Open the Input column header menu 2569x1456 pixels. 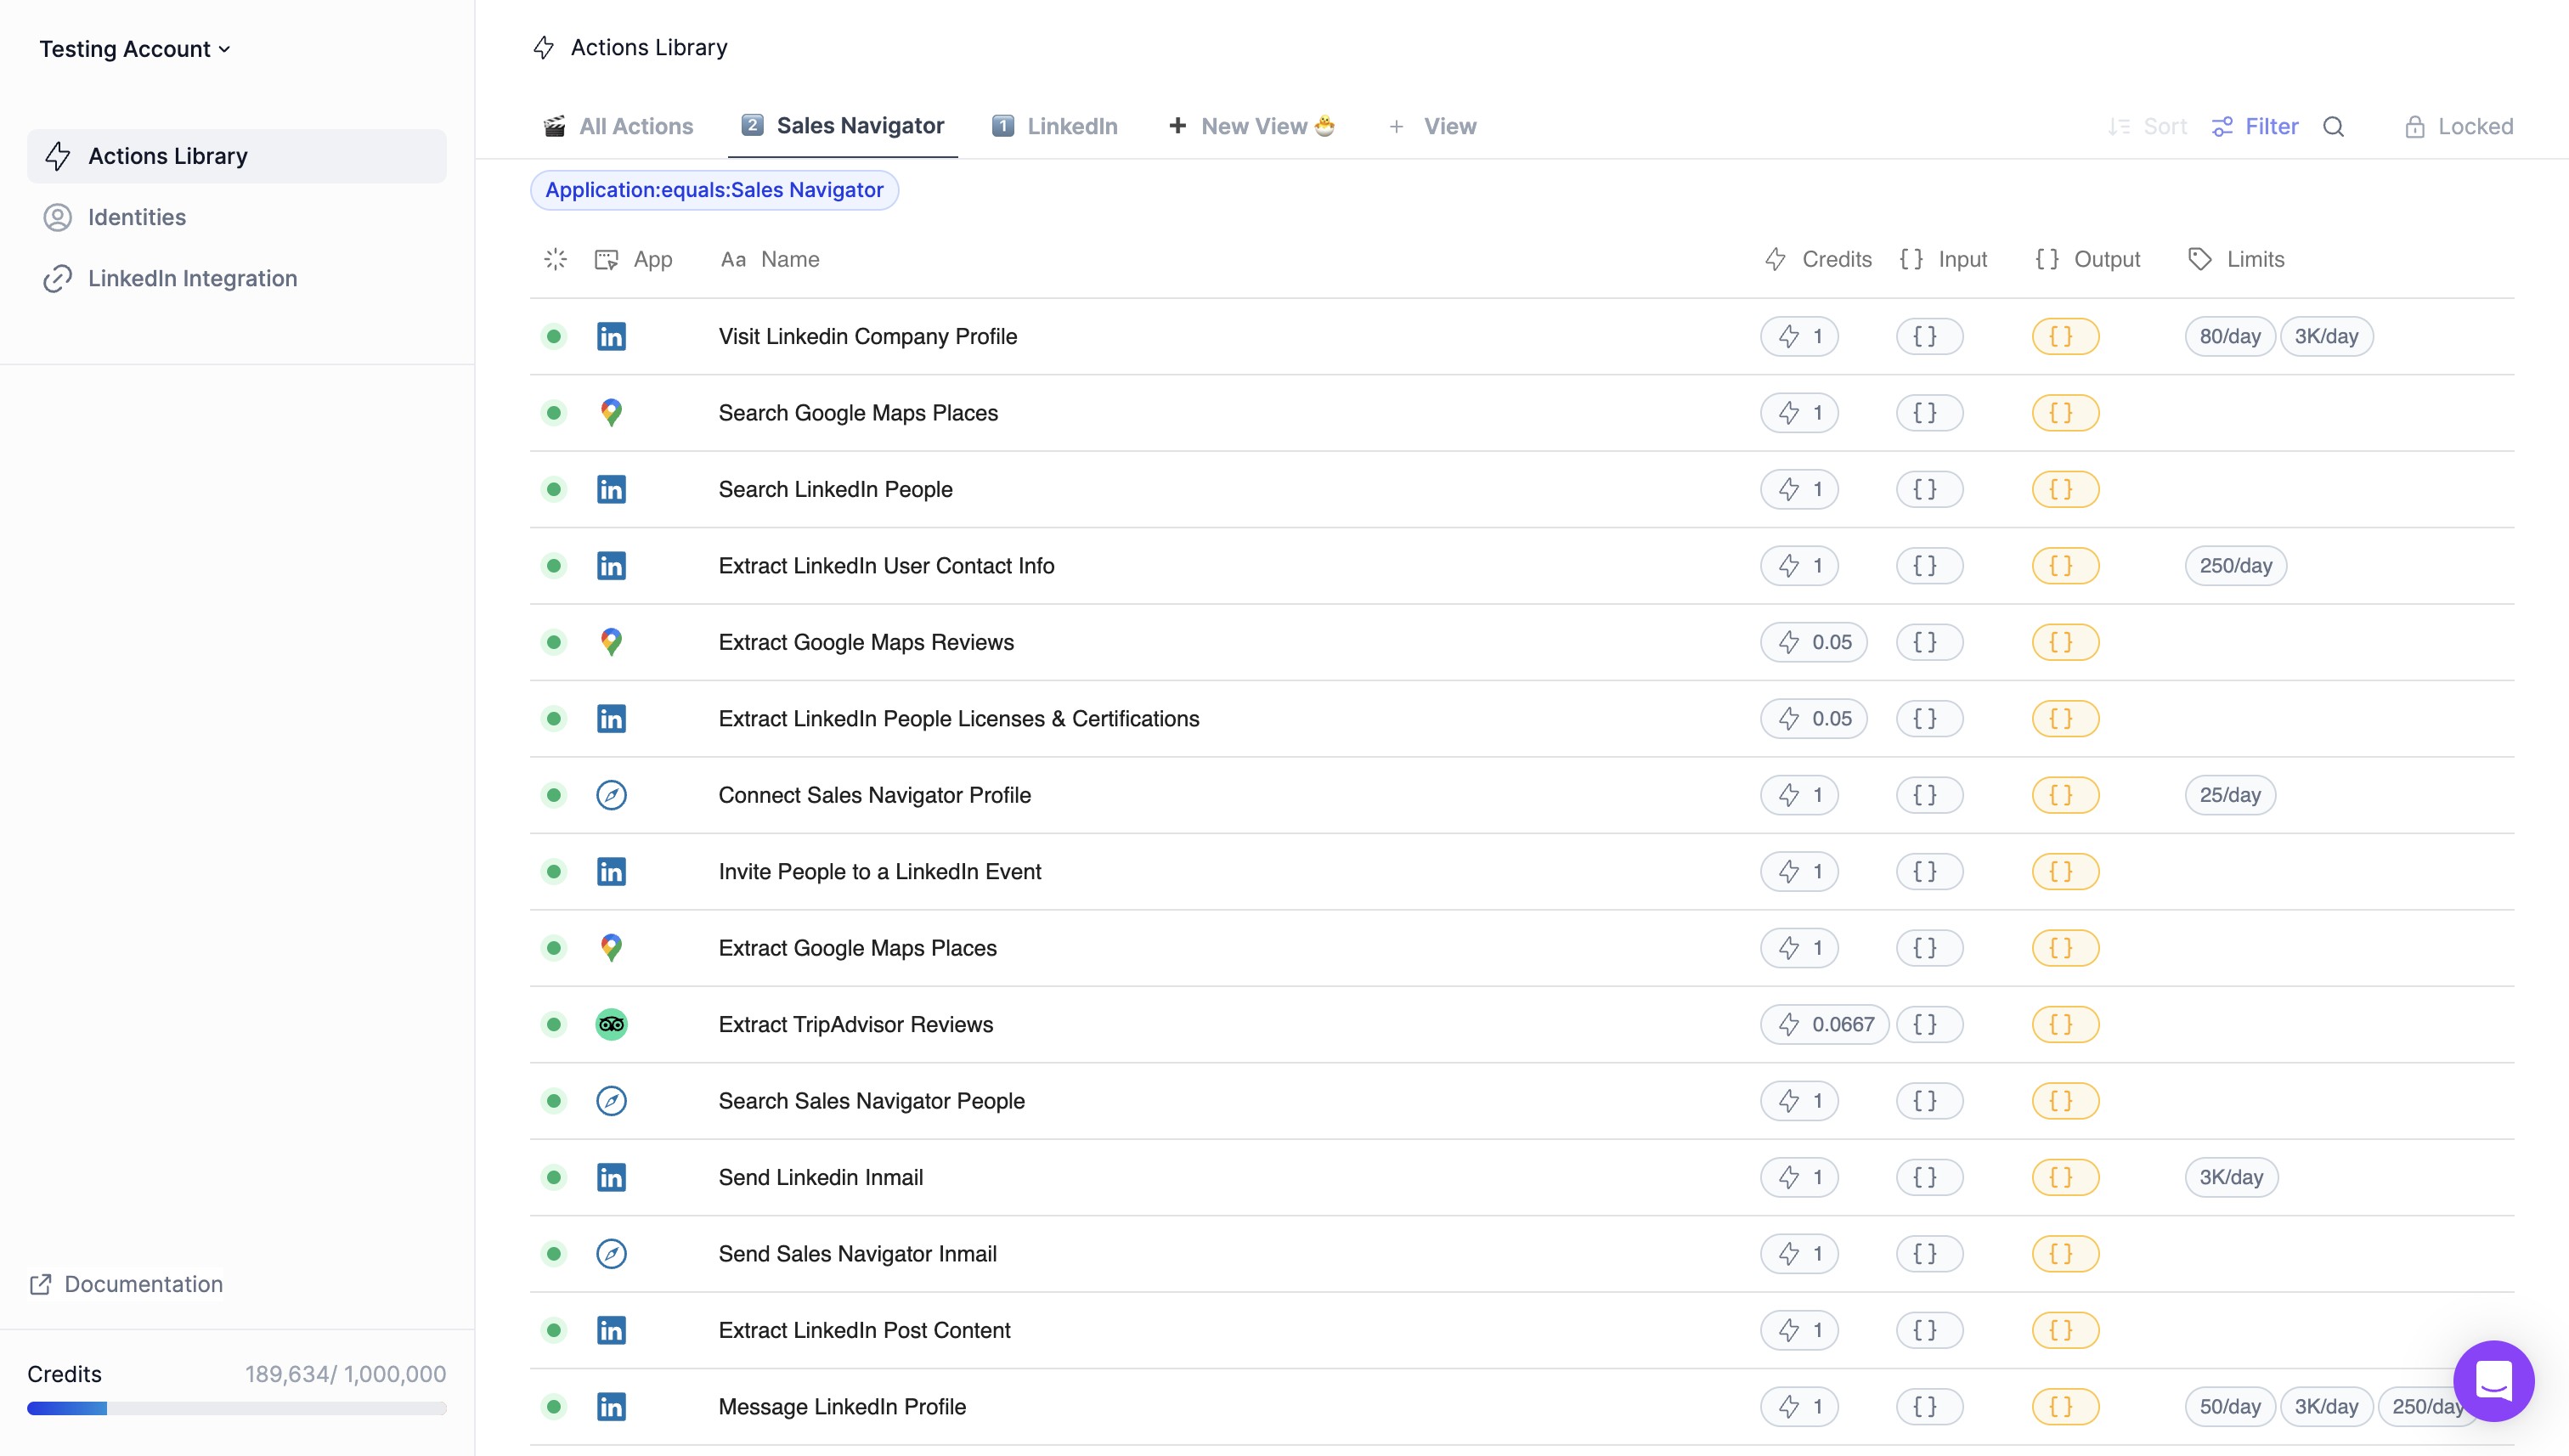(1943, 259)
